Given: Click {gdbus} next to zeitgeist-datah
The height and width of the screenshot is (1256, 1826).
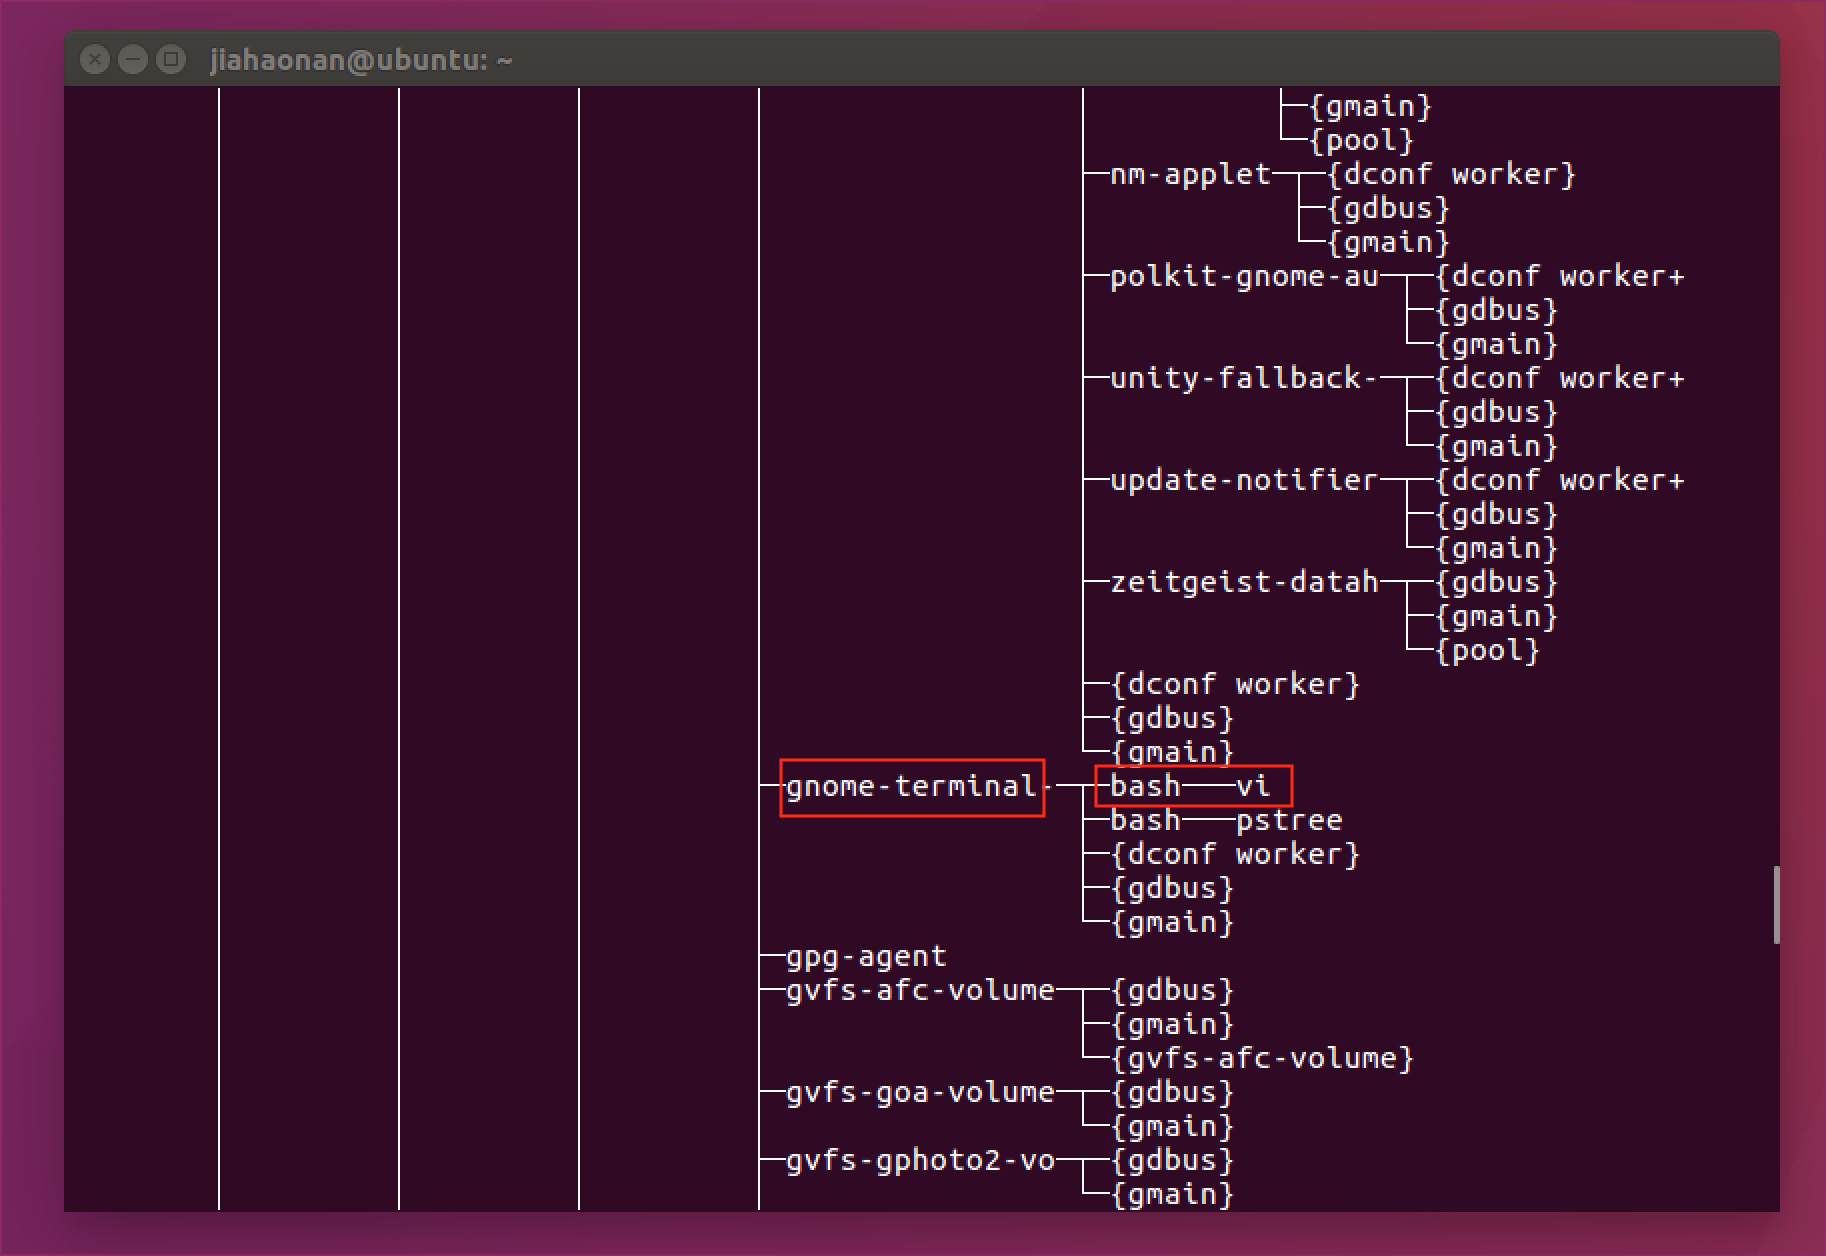Looking at the screenshot, I should point(1496,583).
